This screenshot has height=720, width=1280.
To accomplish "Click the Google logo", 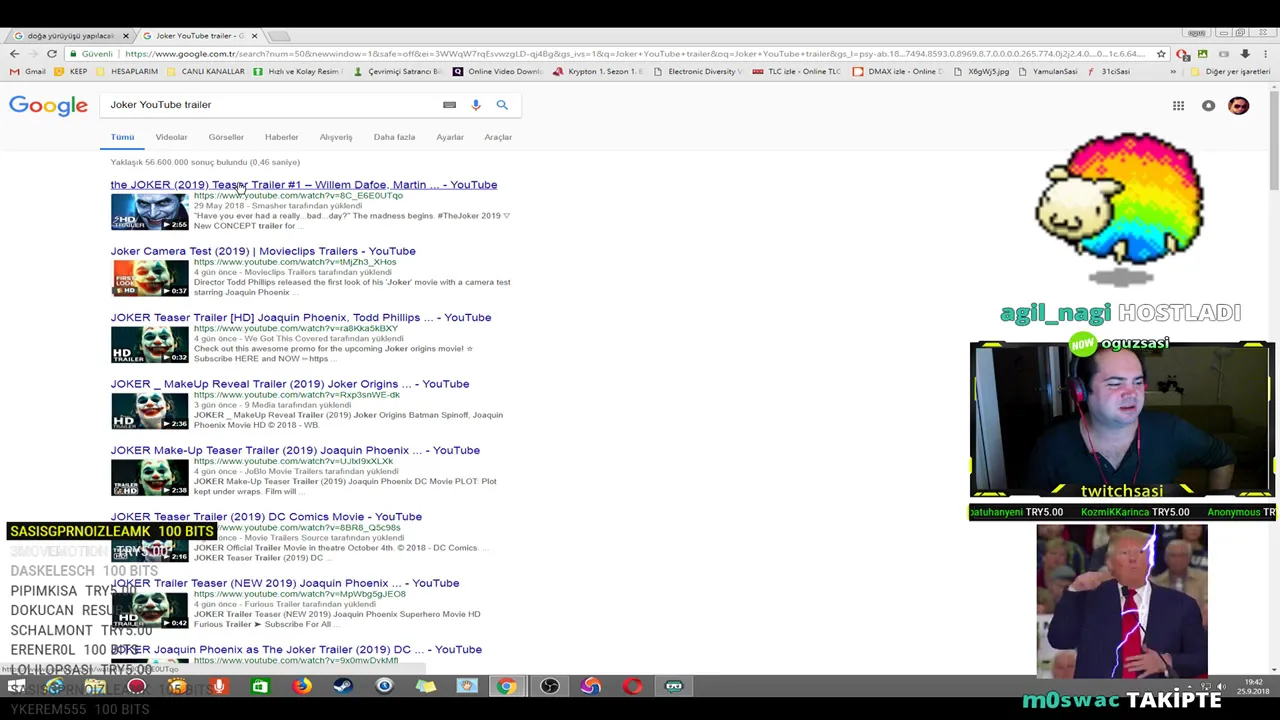I will point(48,105).
